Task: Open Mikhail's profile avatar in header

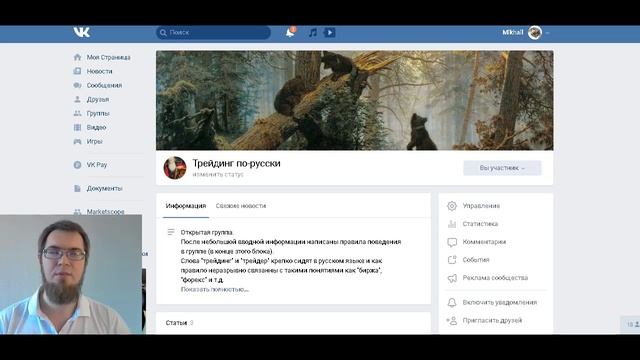Action: [x=535, y=32]
